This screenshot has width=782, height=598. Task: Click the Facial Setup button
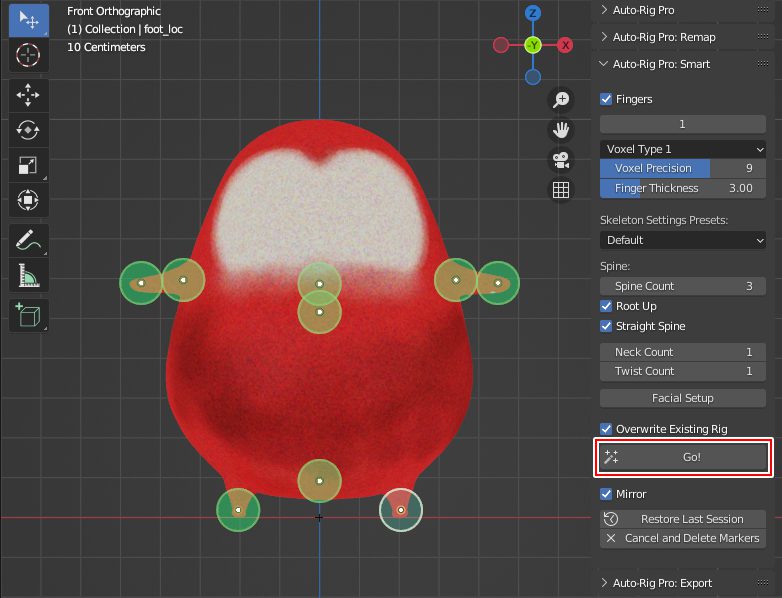683,398
